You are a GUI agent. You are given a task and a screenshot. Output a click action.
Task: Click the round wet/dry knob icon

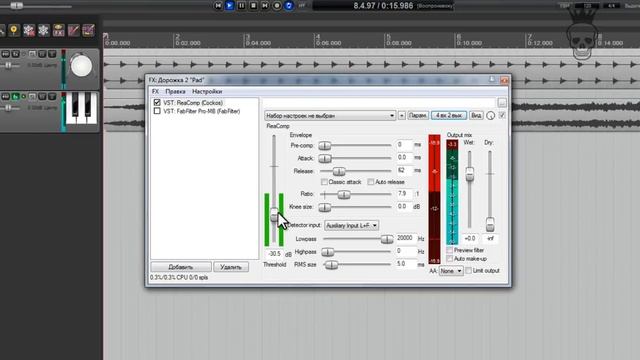(x=491, y=116)
